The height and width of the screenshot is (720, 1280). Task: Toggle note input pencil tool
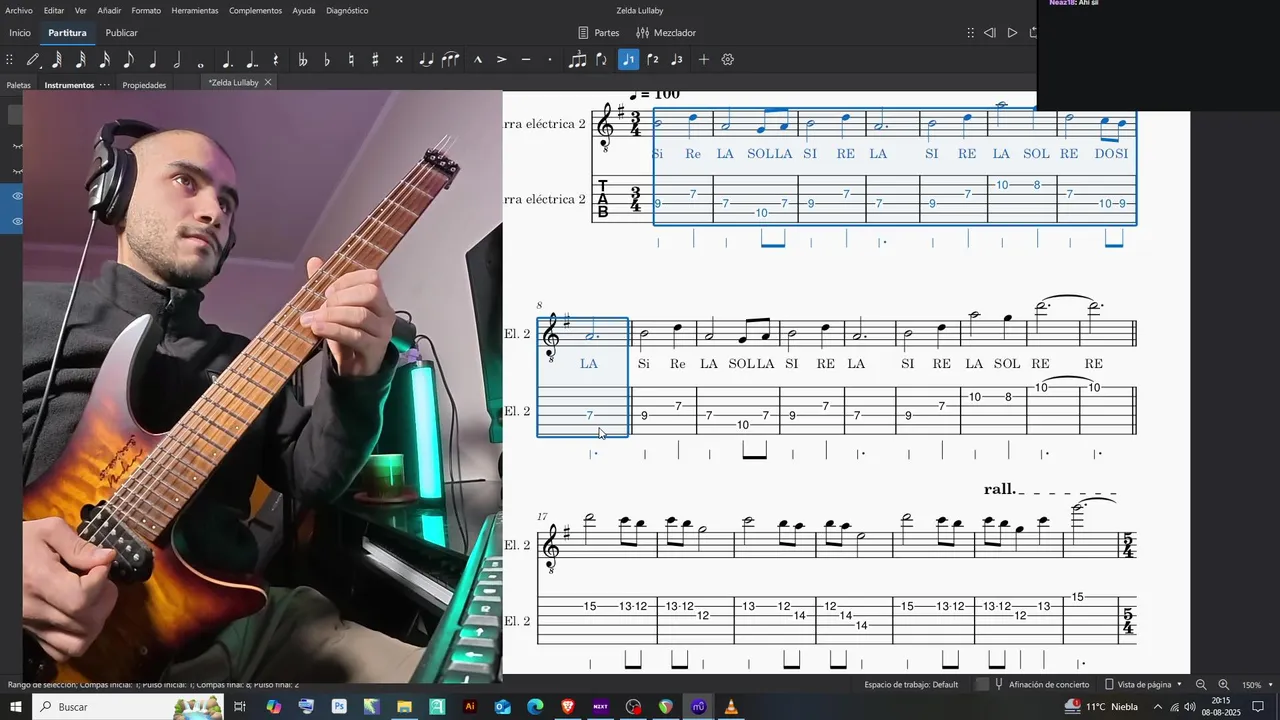pos(32,60)
